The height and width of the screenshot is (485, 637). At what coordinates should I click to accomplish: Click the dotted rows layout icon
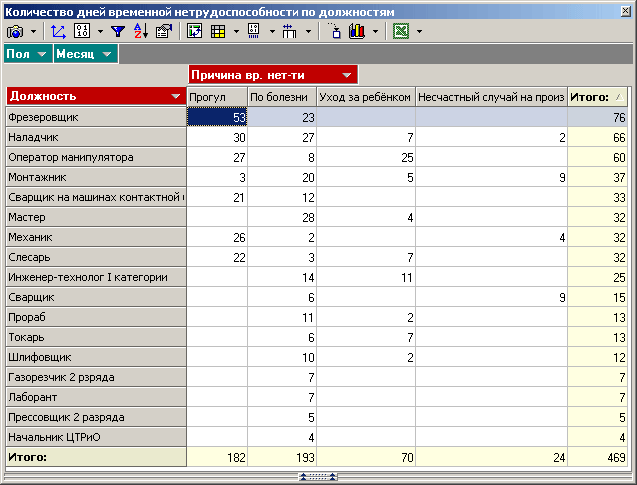[x=254, y=31]
